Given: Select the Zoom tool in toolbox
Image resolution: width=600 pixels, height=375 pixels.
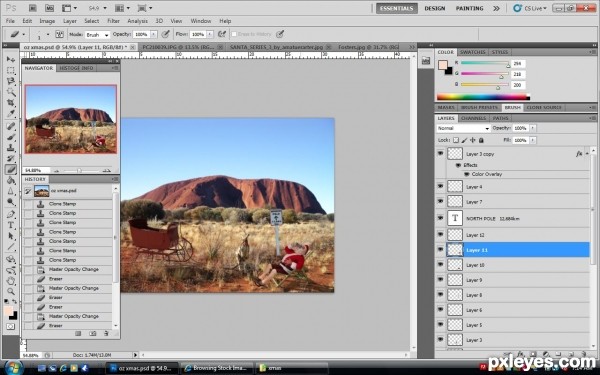Looking at the screenshot, I should (x=11, y=292).
